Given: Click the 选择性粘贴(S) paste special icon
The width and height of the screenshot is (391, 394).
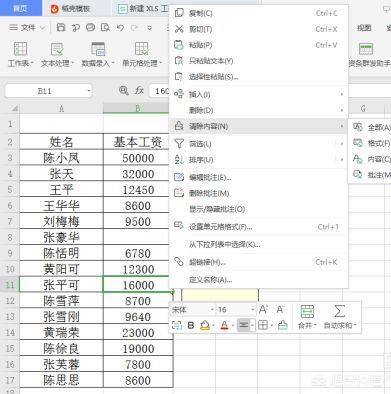Looking at the screenshot, I should pos(179,77).
